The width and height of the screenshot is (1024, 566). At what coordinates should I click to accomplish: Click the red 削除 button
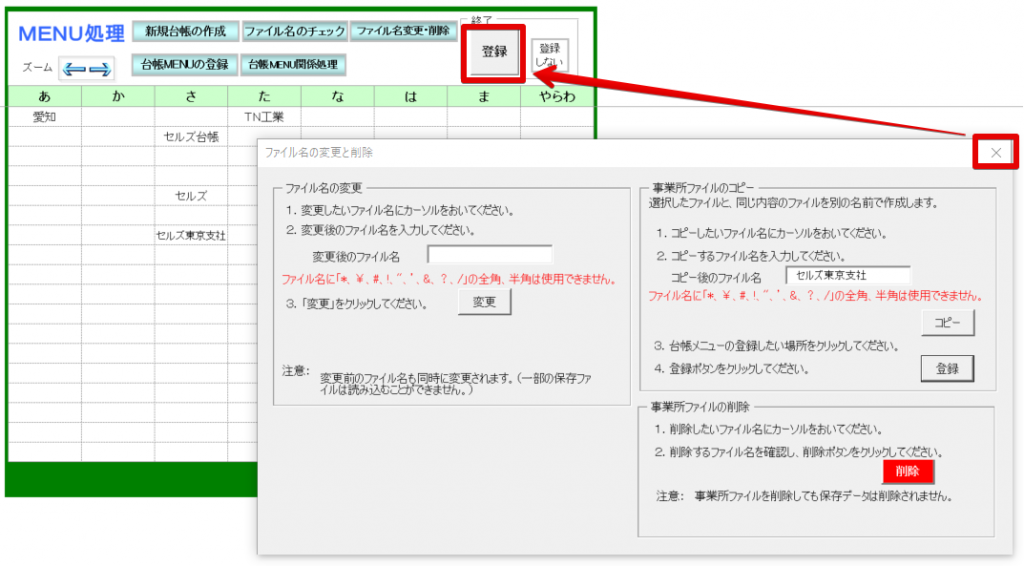pyautogui.click(x=908, y=471)
